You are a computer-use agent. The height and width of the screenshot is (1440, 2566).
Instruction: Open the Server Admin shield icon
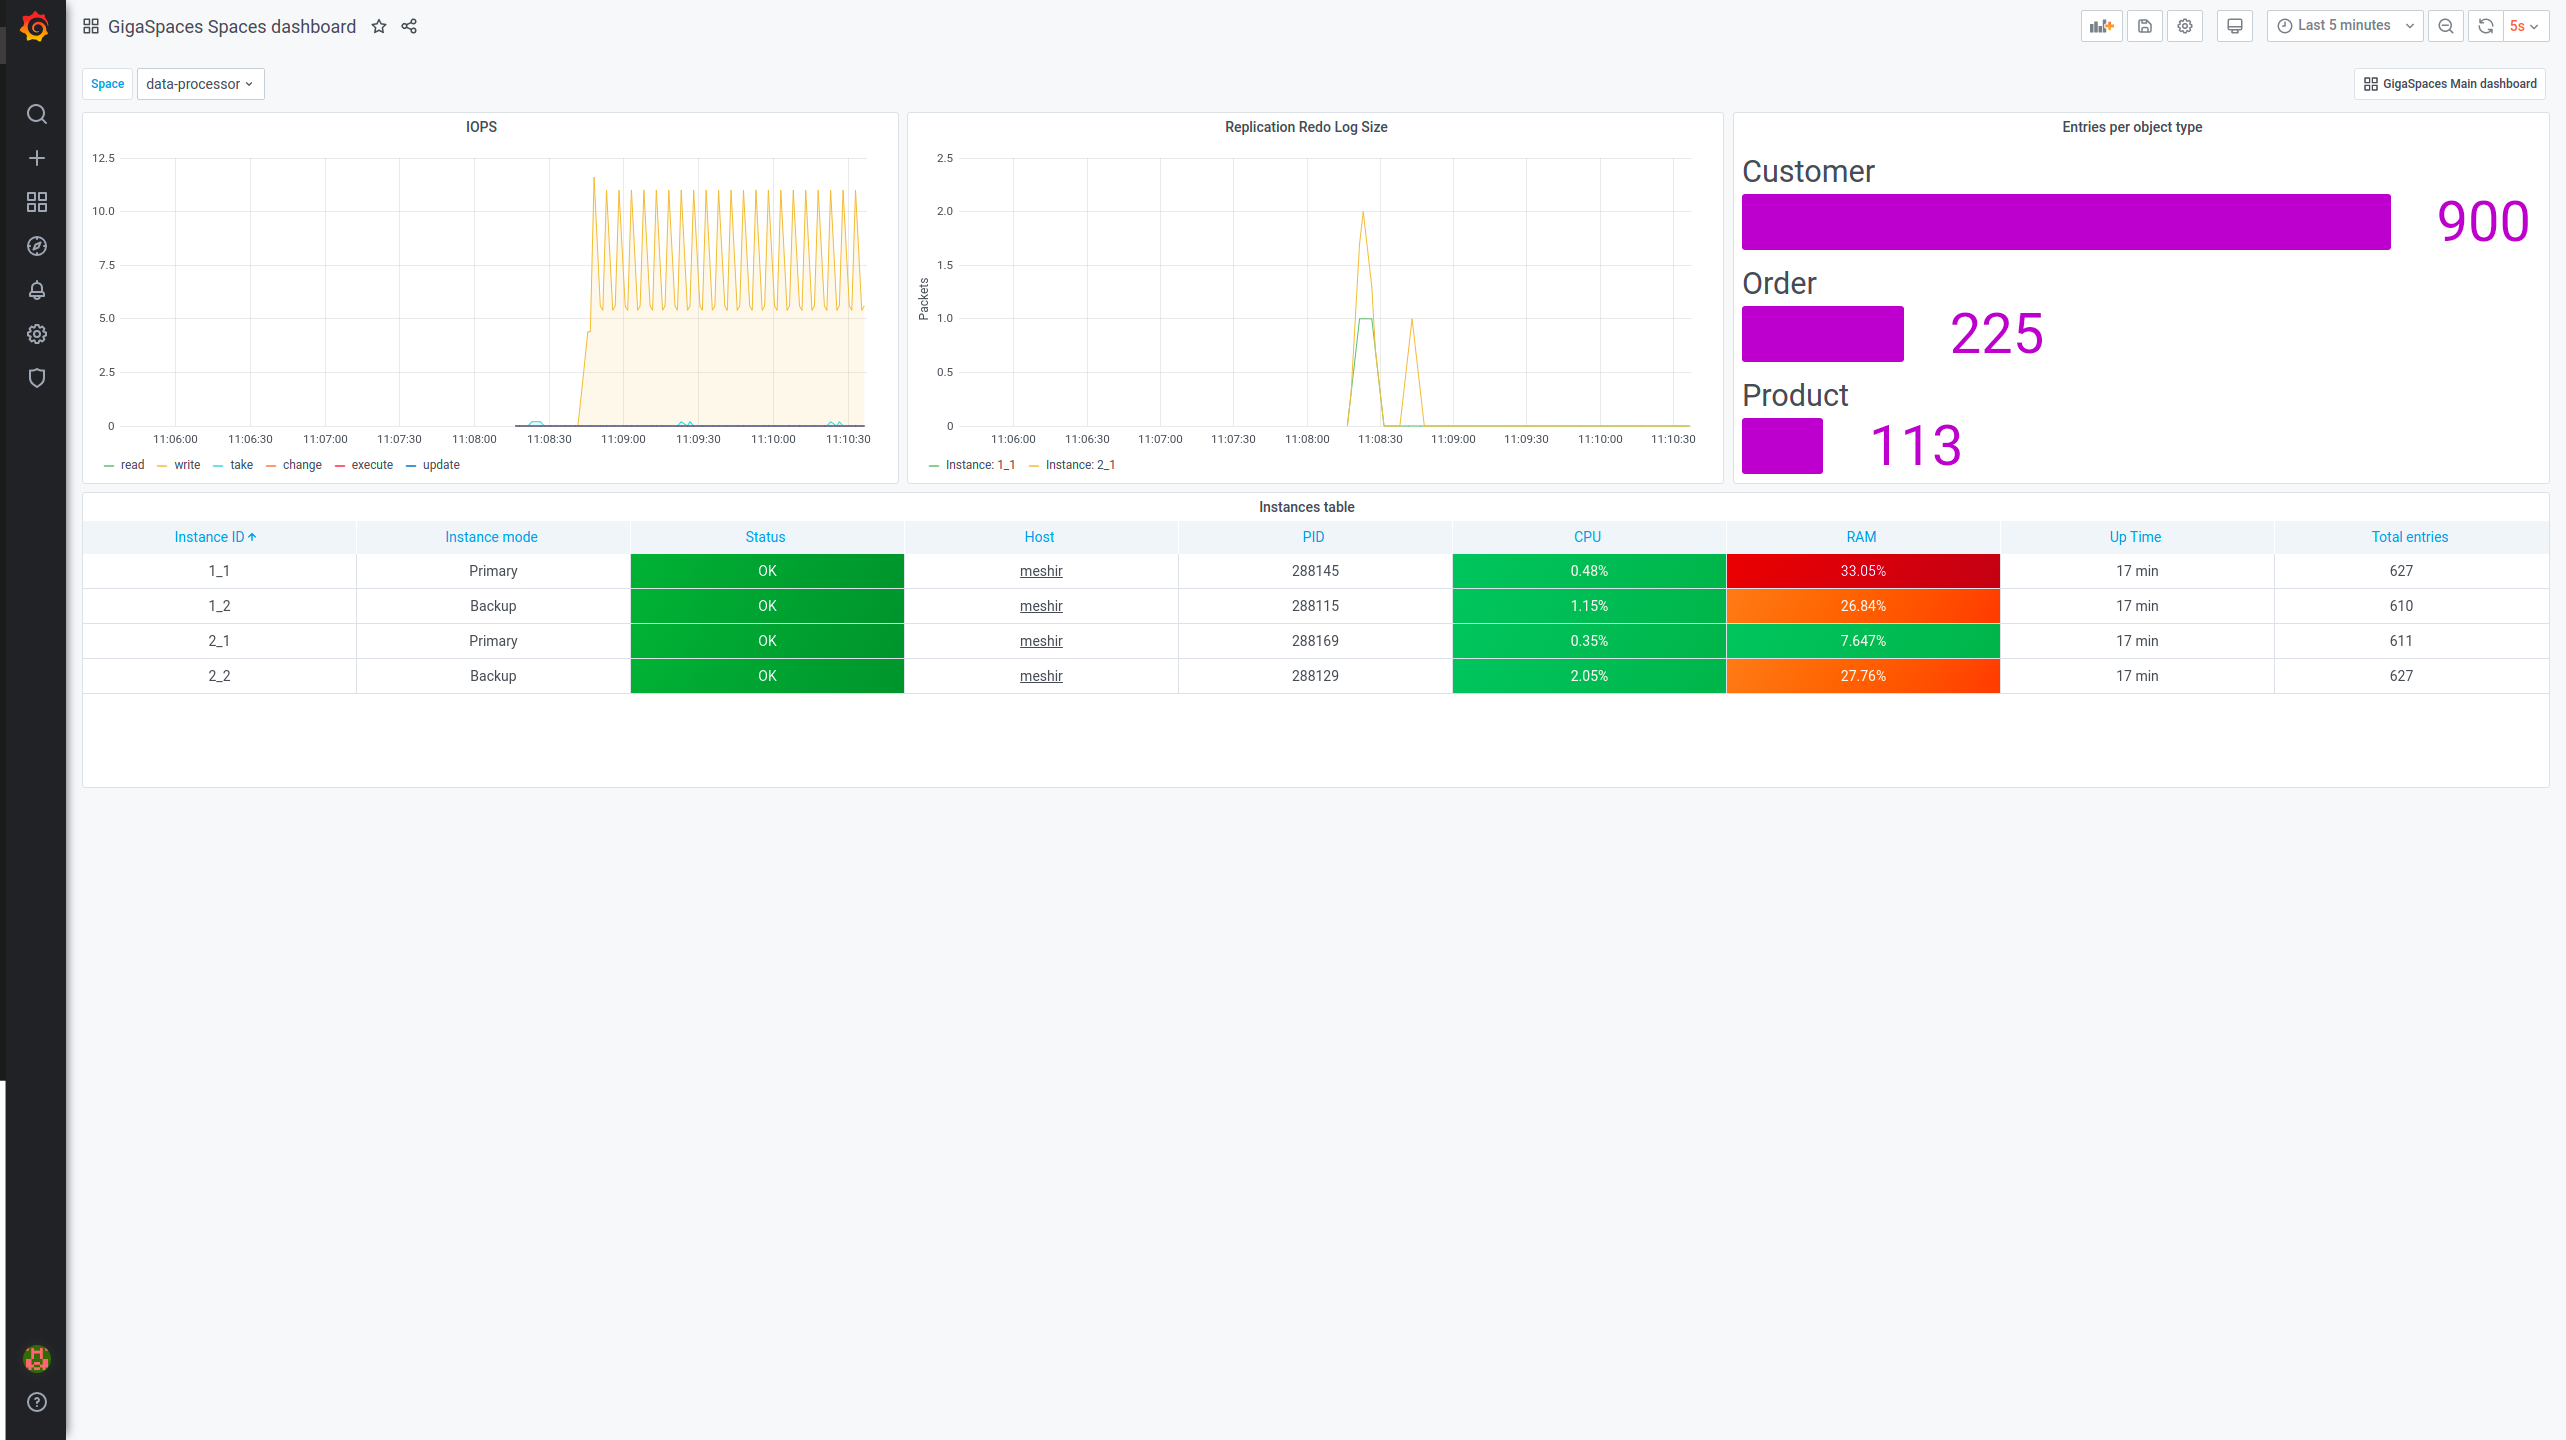[37, 378]
